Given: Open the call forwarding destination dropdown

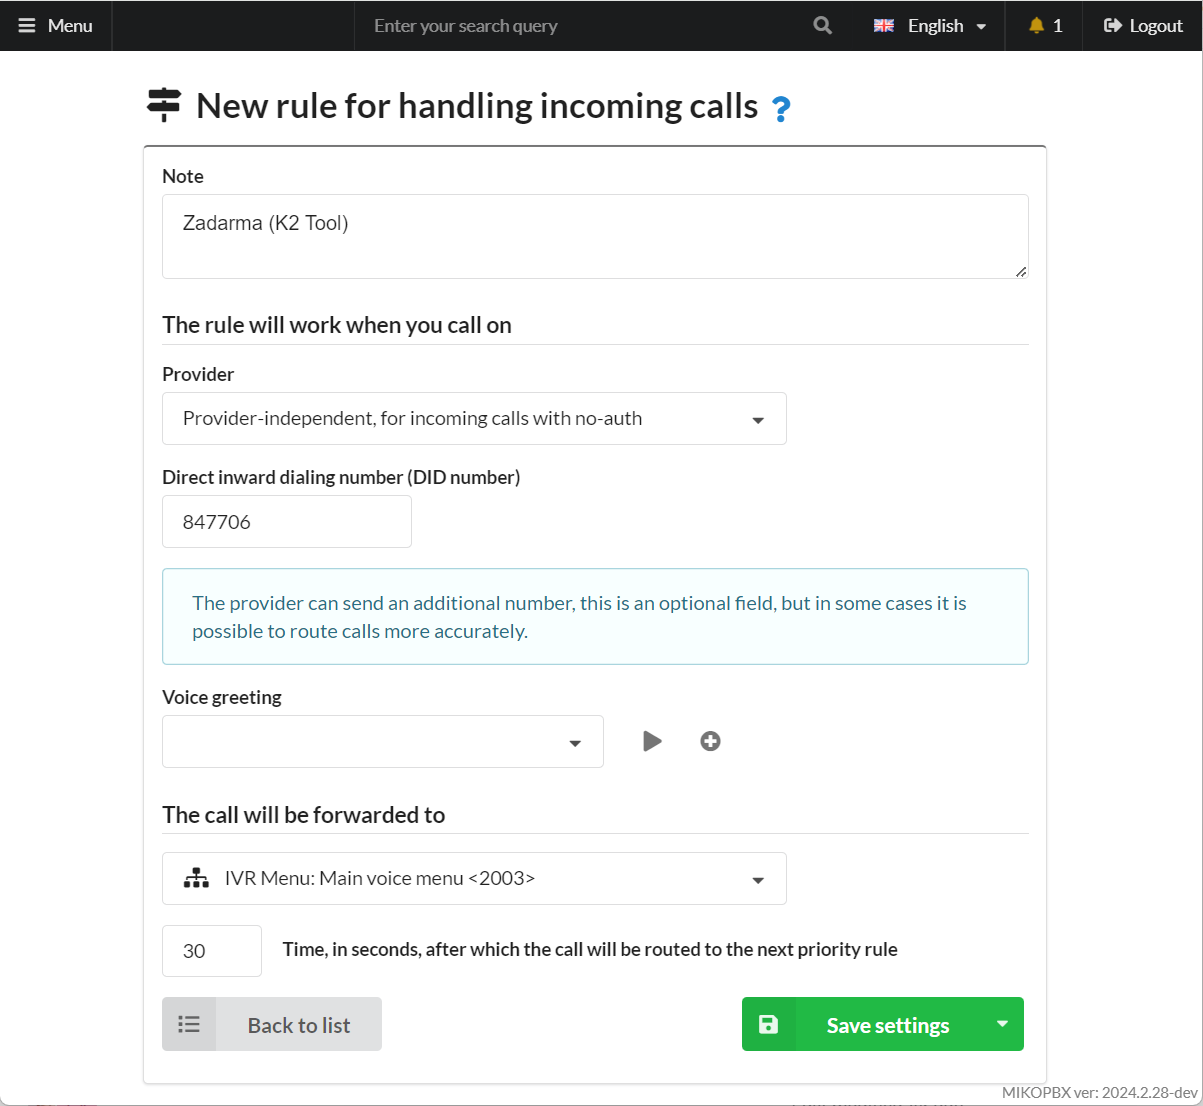Looking at the screenshot, I should pos(474,878).
